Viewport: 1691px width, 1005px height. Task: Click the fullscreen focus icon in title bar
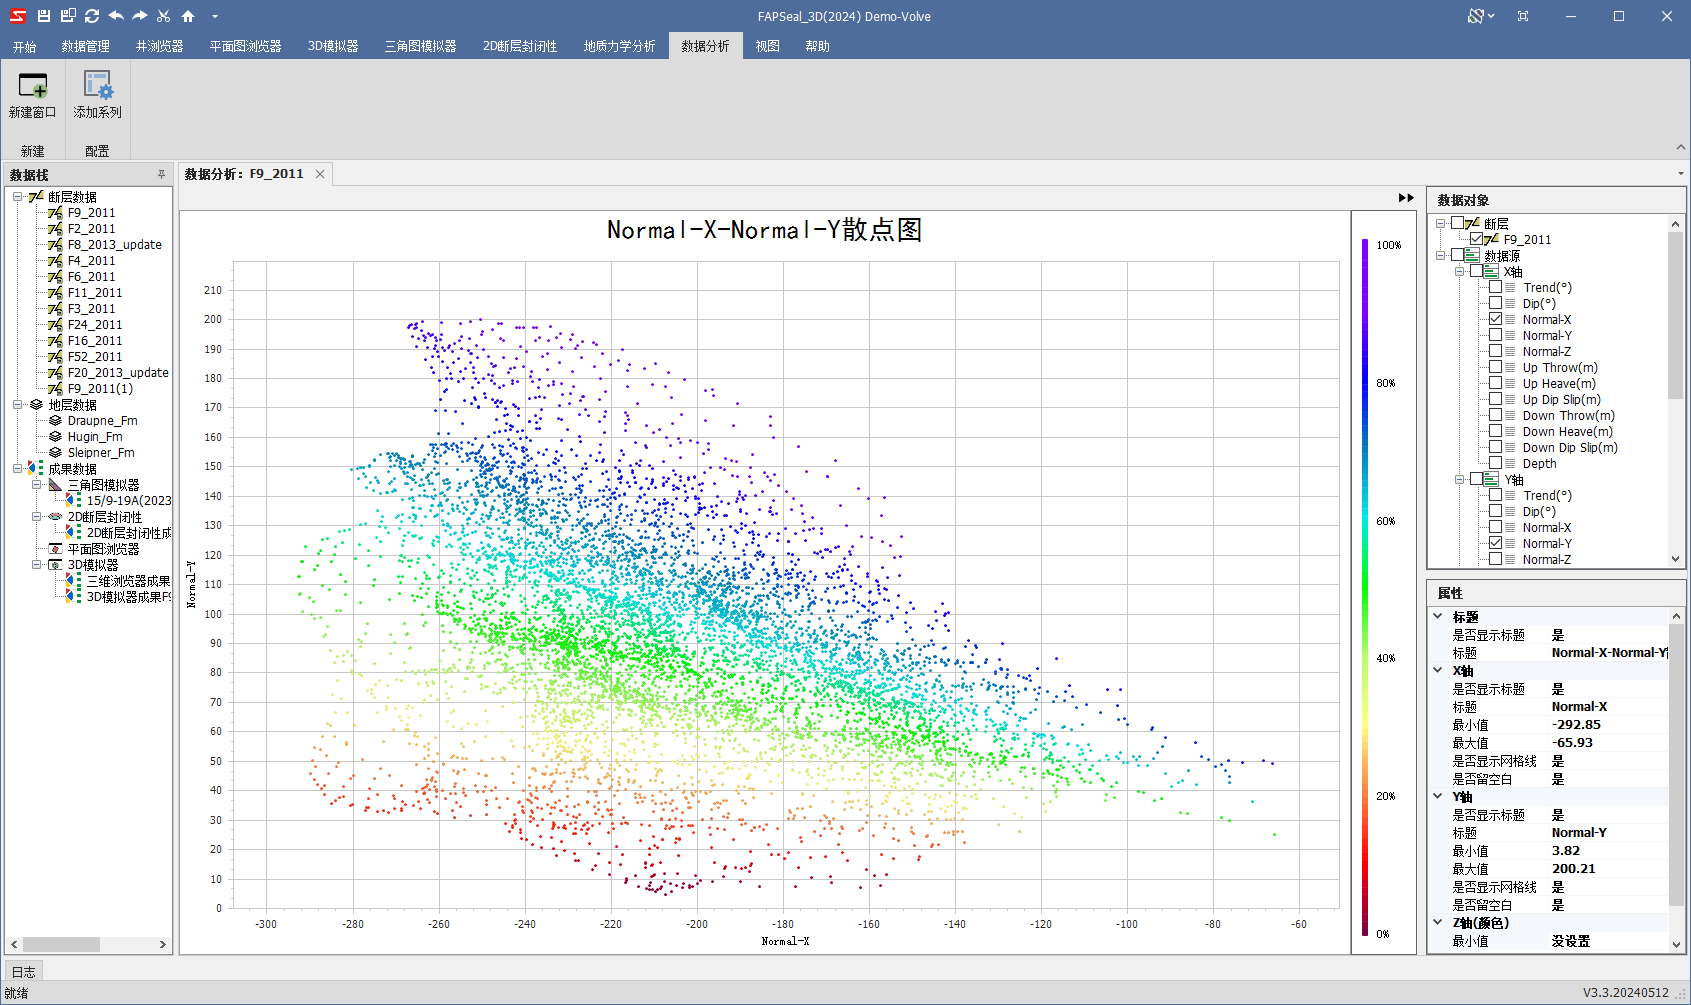1523,16
